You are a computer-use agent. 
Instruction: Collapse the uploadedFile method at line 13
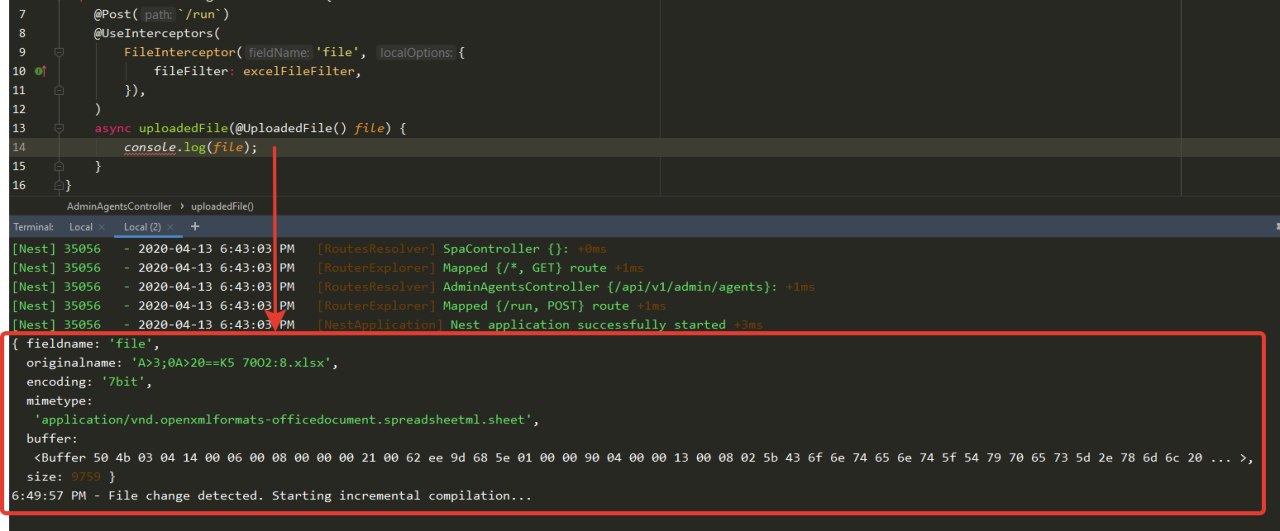(60, 129)
